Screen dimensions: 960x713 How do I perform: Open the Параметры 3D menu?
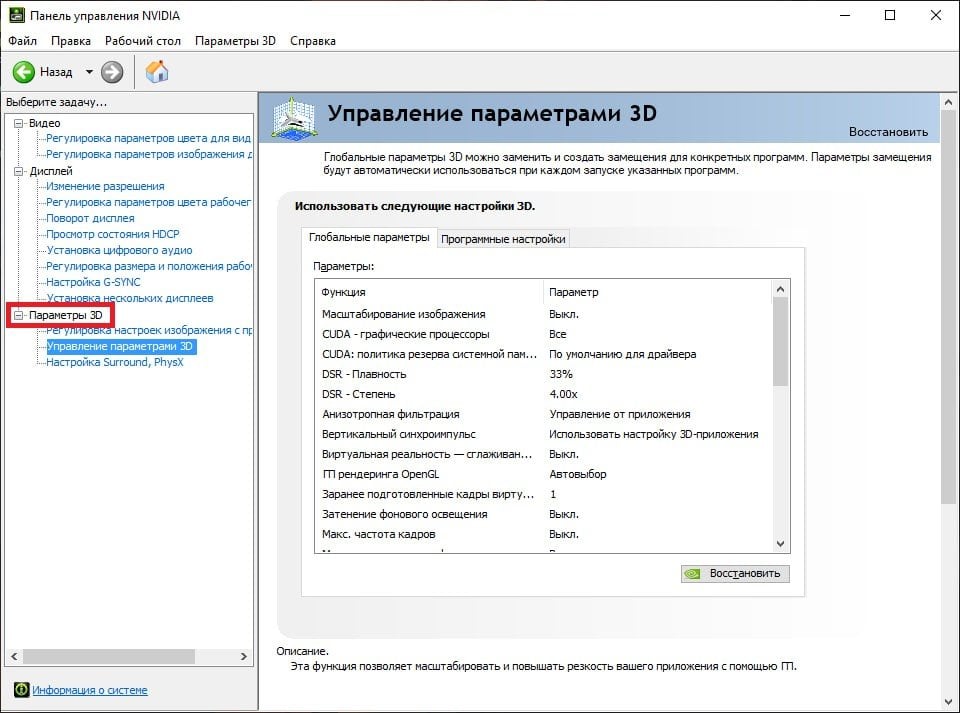click(x=235, y=41)
